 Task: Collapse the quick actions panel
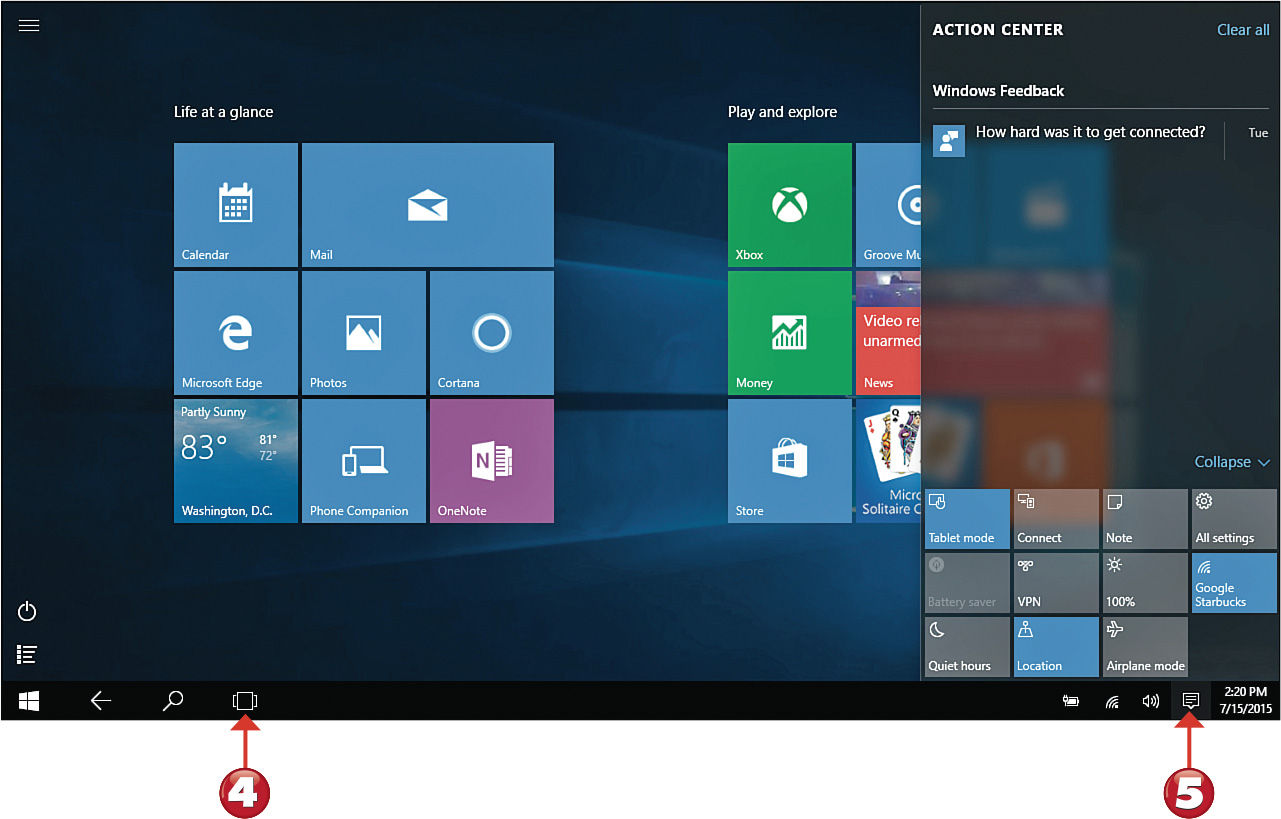1232,462
